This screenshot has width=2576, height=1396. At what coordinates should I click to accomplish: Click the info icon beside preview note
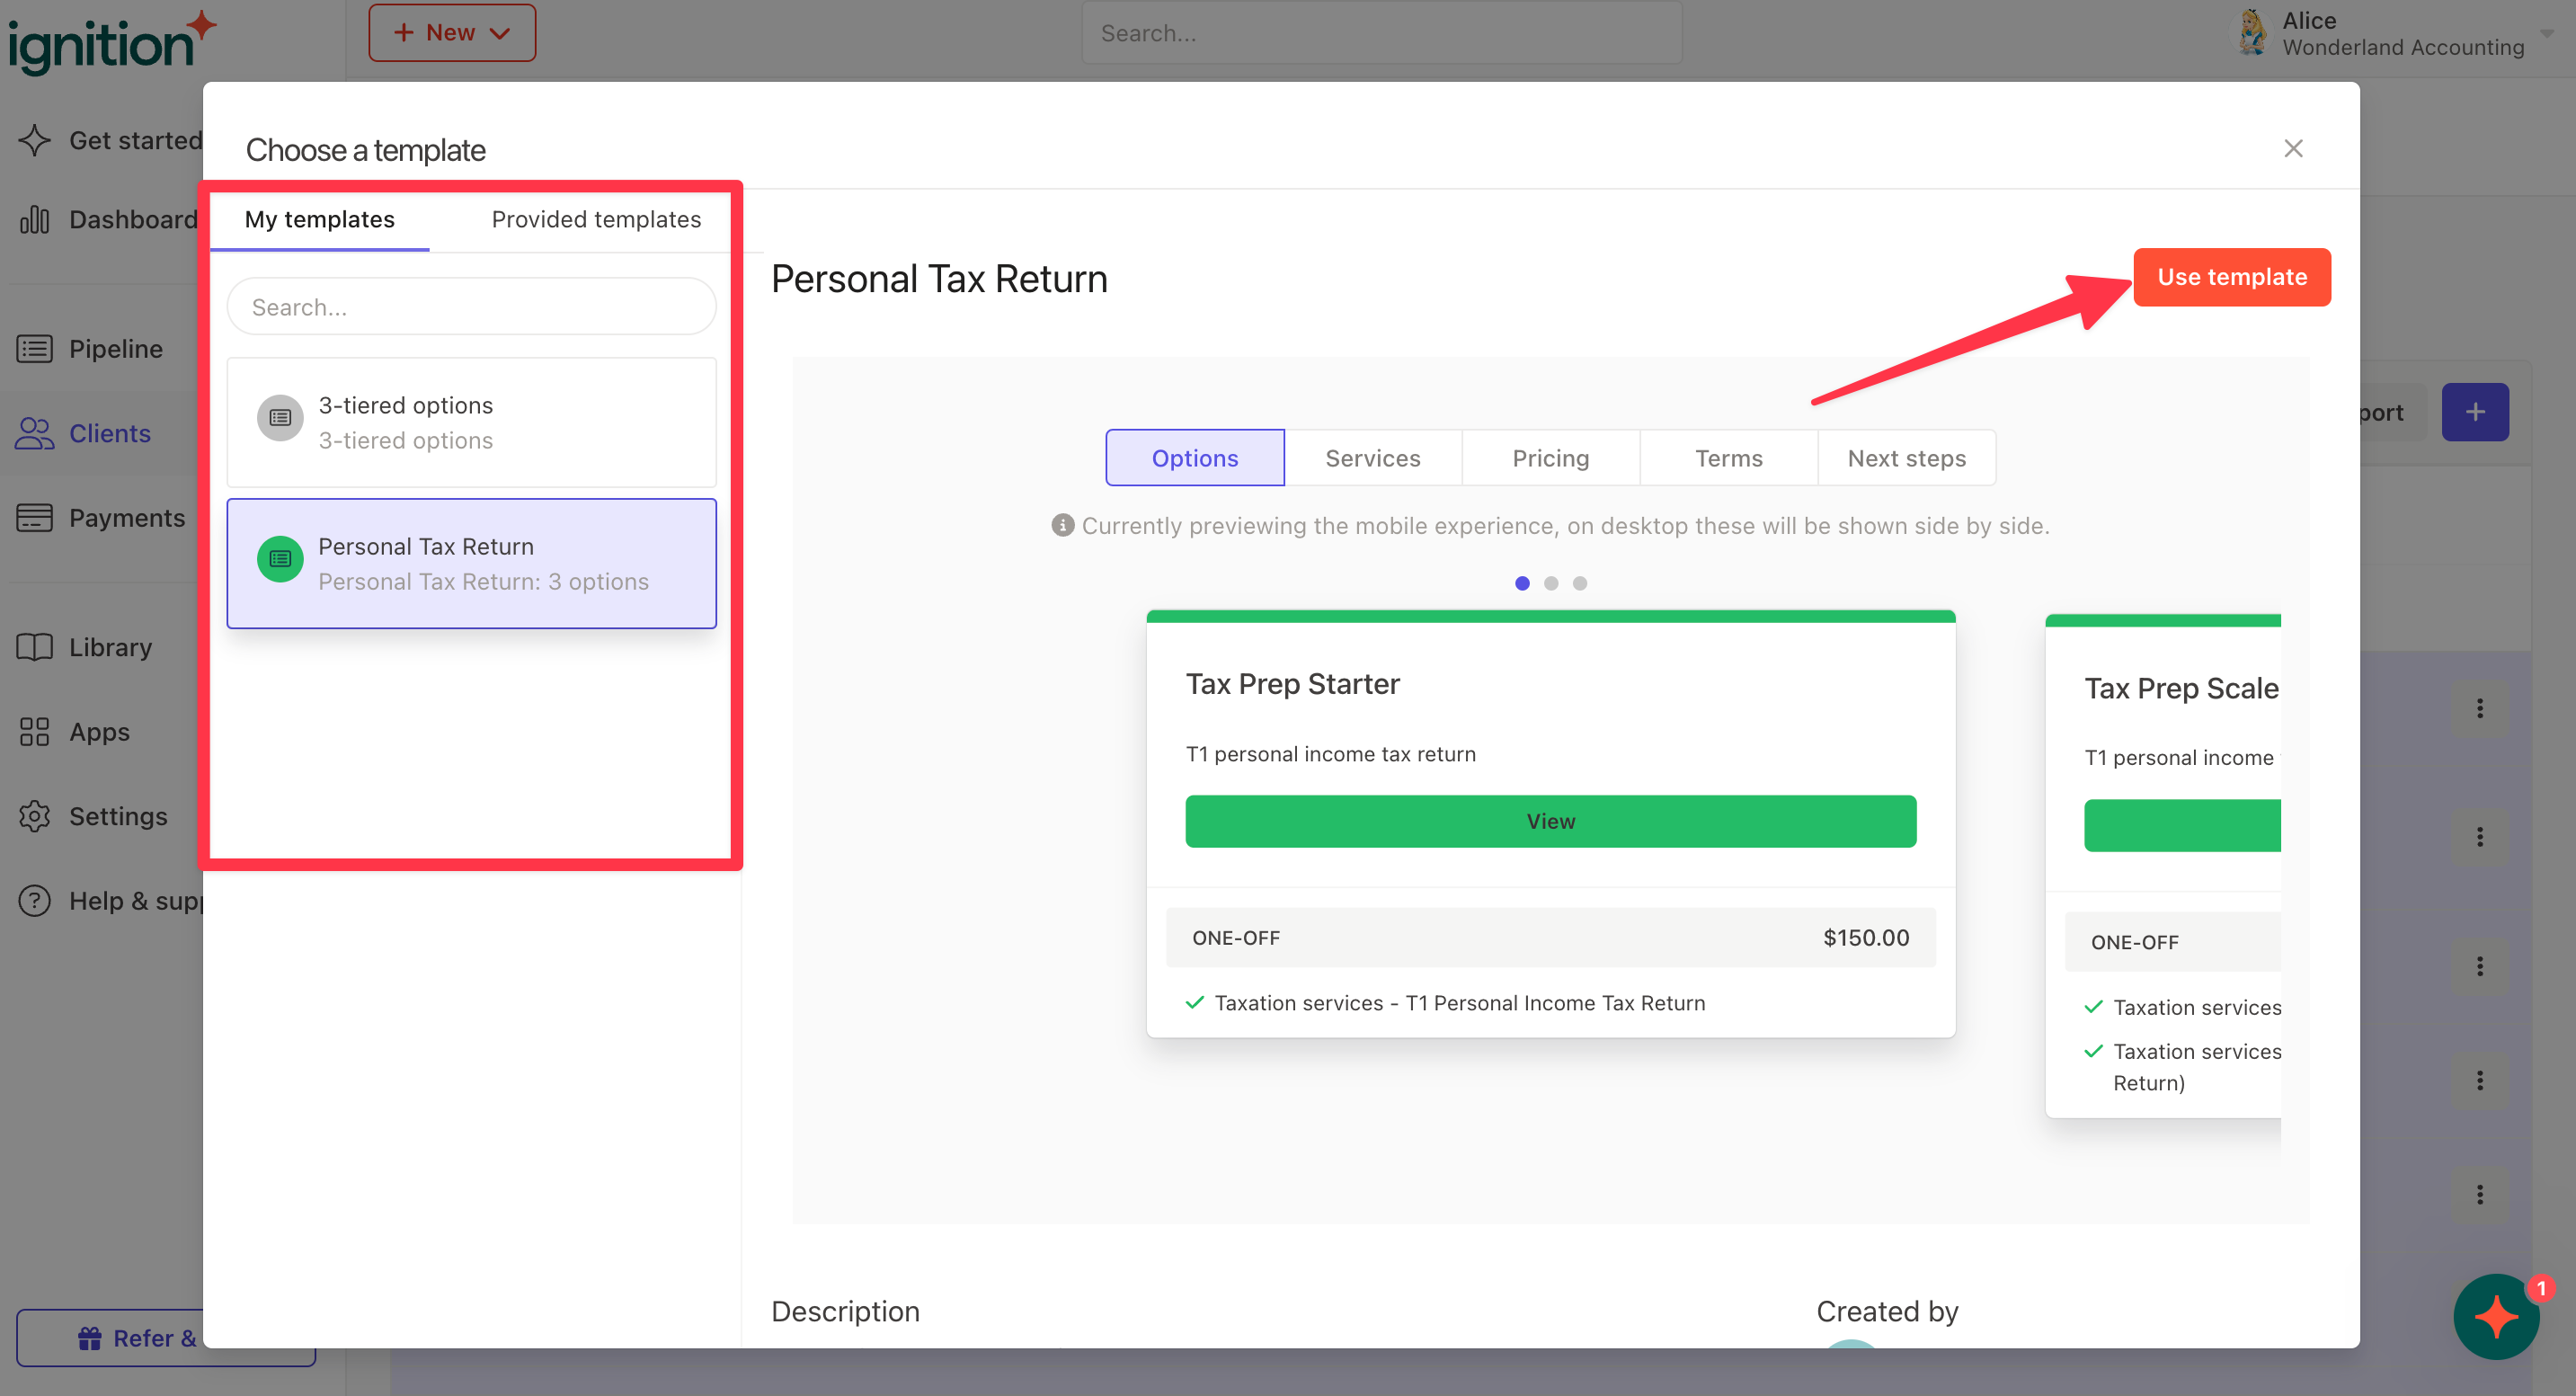pyautogui.click(x=1062, y=525)
